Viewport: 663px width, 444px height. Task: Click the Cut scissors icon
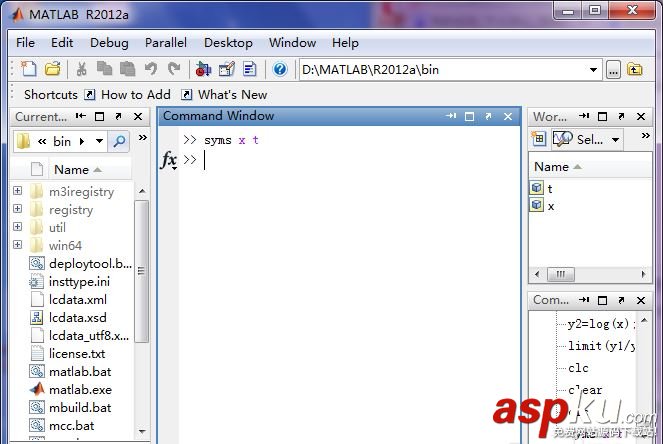tap(81, 69)
